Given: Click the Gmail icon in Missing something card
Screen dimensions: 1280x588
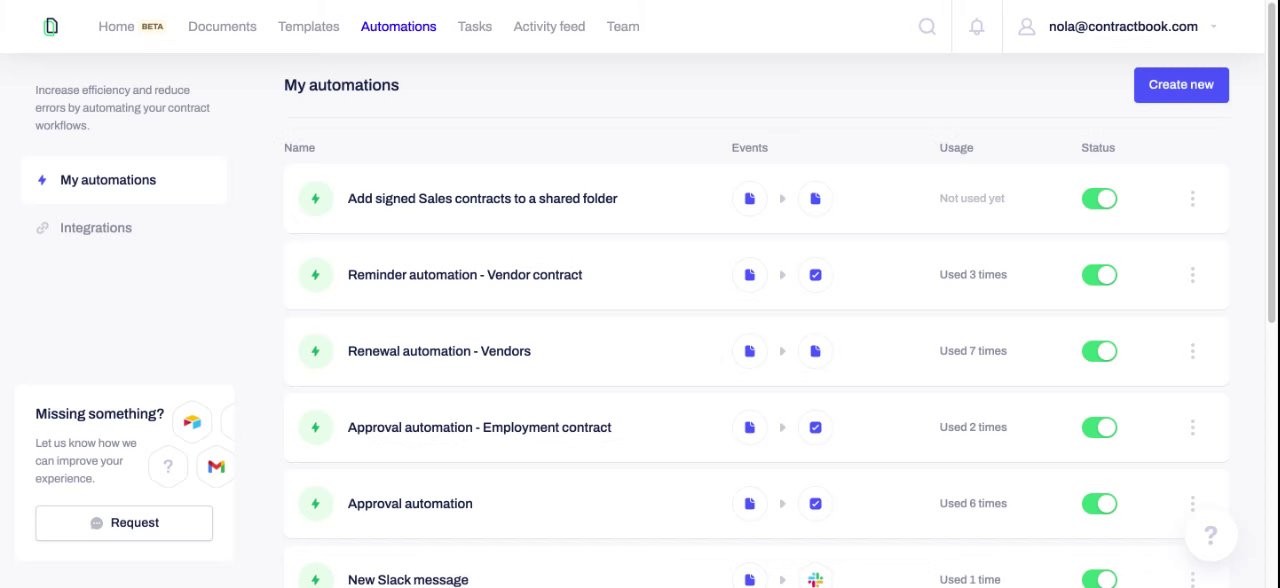Looking at the screenshot, I should tap(216, 466).
